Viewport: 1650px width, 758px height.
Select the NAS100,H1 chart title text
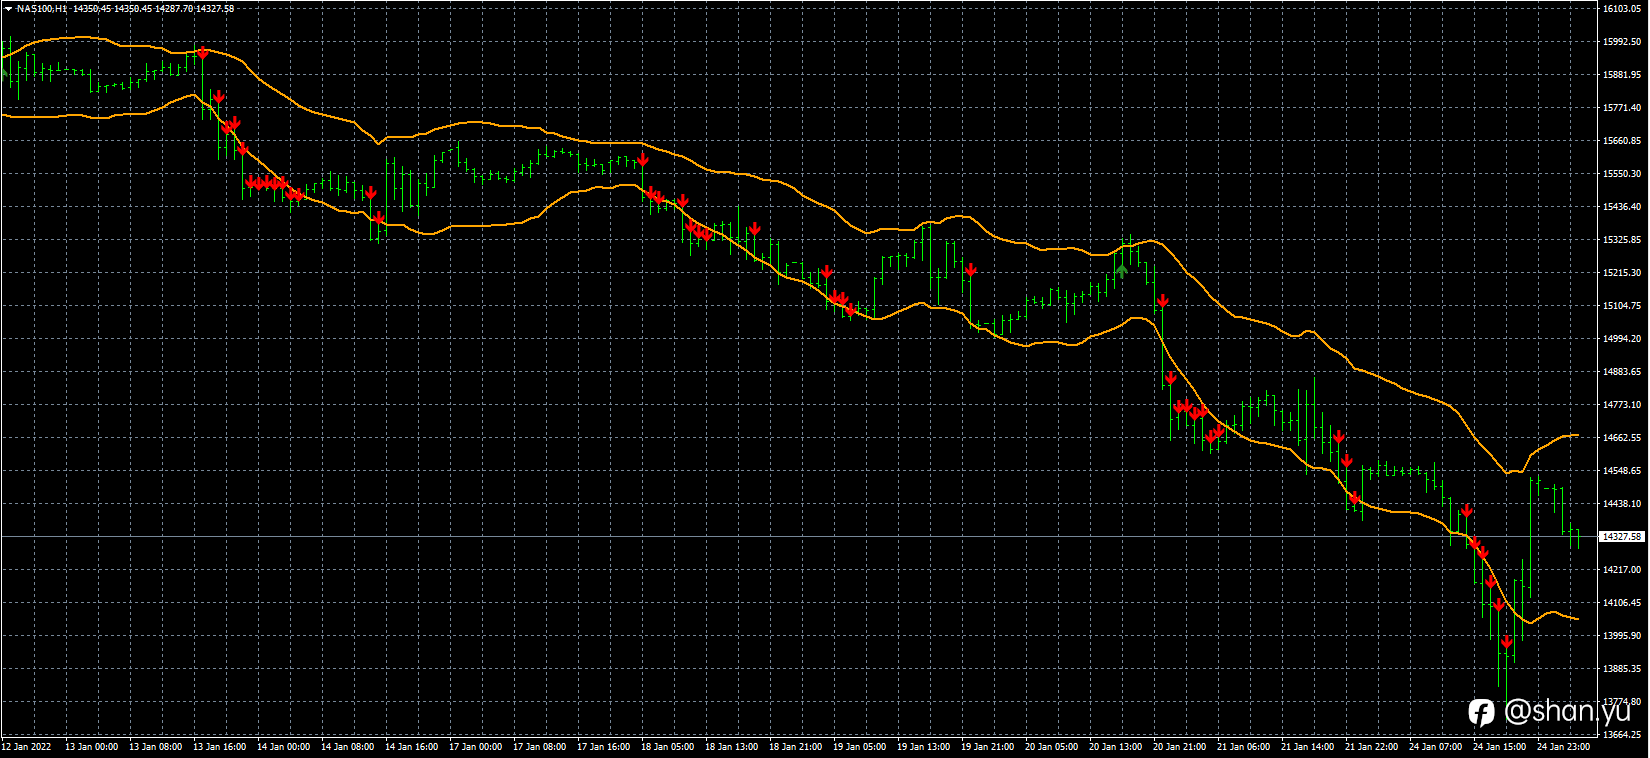click(x=44, y=9)
